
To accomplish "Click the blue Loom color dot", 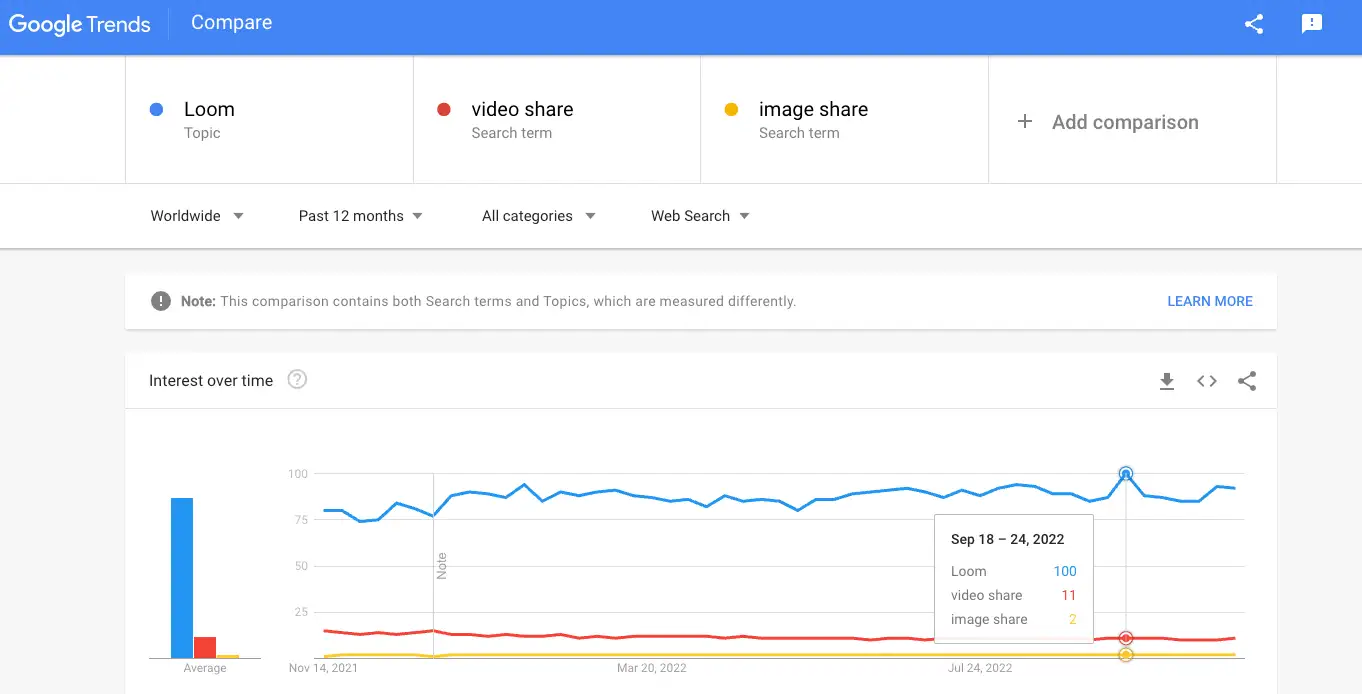I will (156, 110).
